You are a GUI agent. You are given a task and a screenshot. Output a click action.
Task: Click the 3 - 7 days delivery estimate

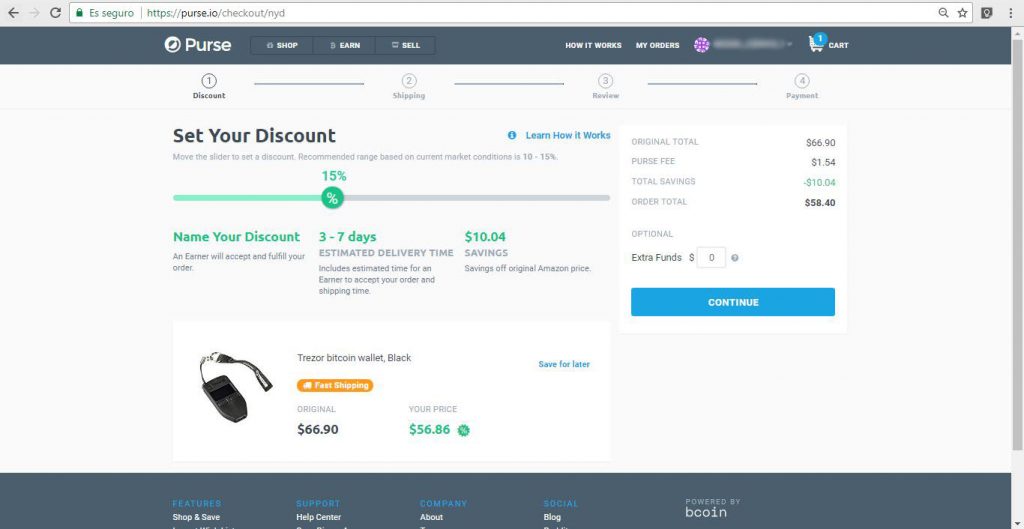coord(347,236)
